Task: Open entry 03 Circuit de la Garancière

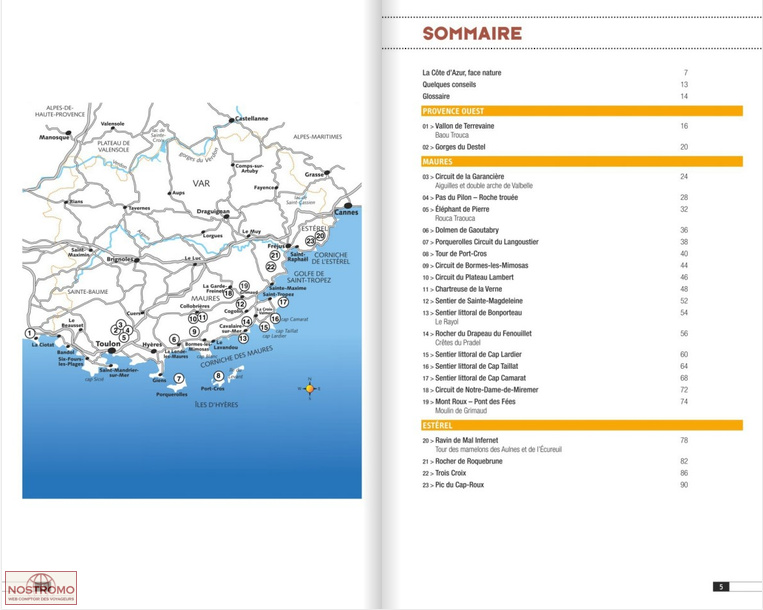Action: click(463, 177)
